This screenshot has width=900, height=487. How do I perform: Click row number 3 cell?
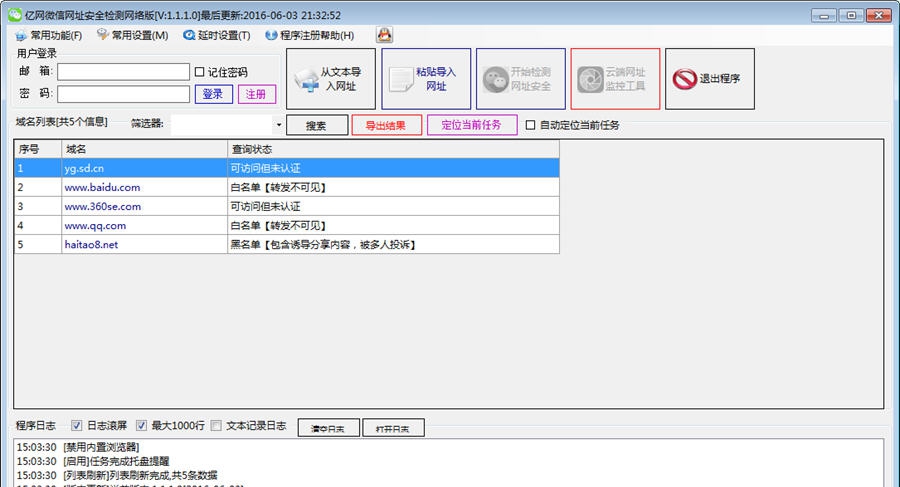click(38, 206)
